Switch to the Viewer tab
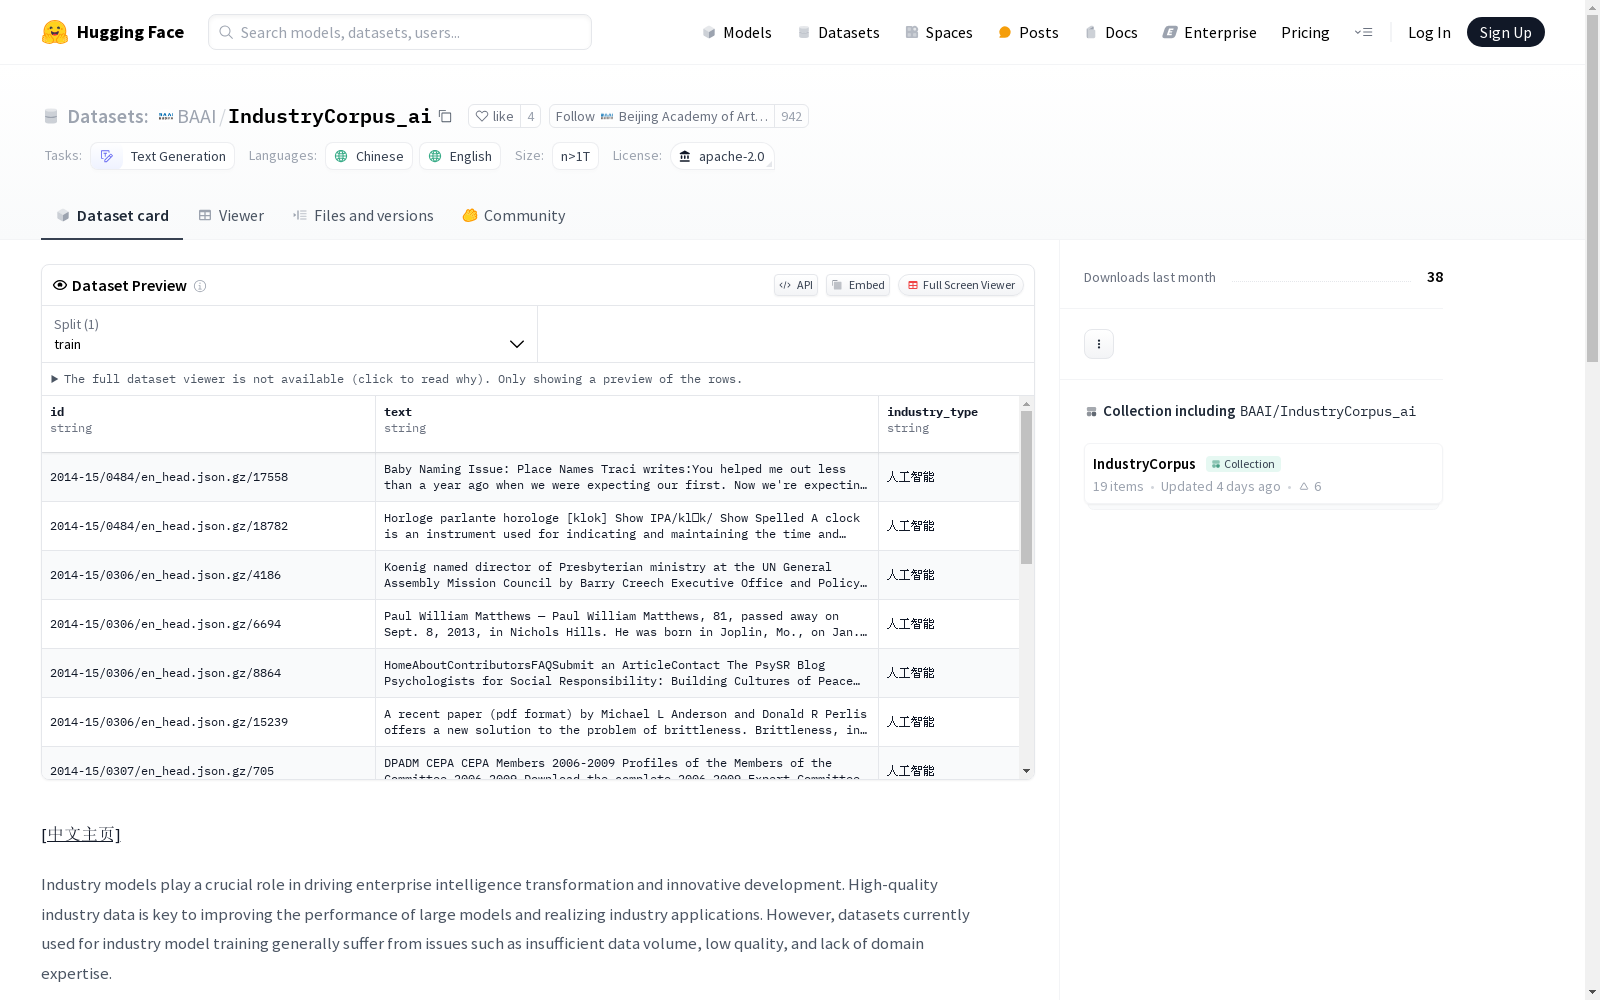The width and height of the screenshot is (1600, 1000). [231, 216]
